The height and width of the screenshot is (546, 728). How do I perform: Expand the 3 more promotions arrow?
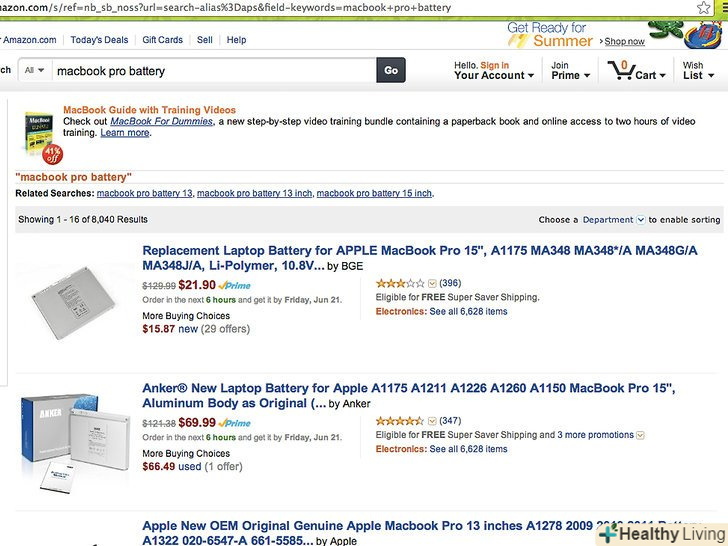pyautogui.click(x=640, y=436)
